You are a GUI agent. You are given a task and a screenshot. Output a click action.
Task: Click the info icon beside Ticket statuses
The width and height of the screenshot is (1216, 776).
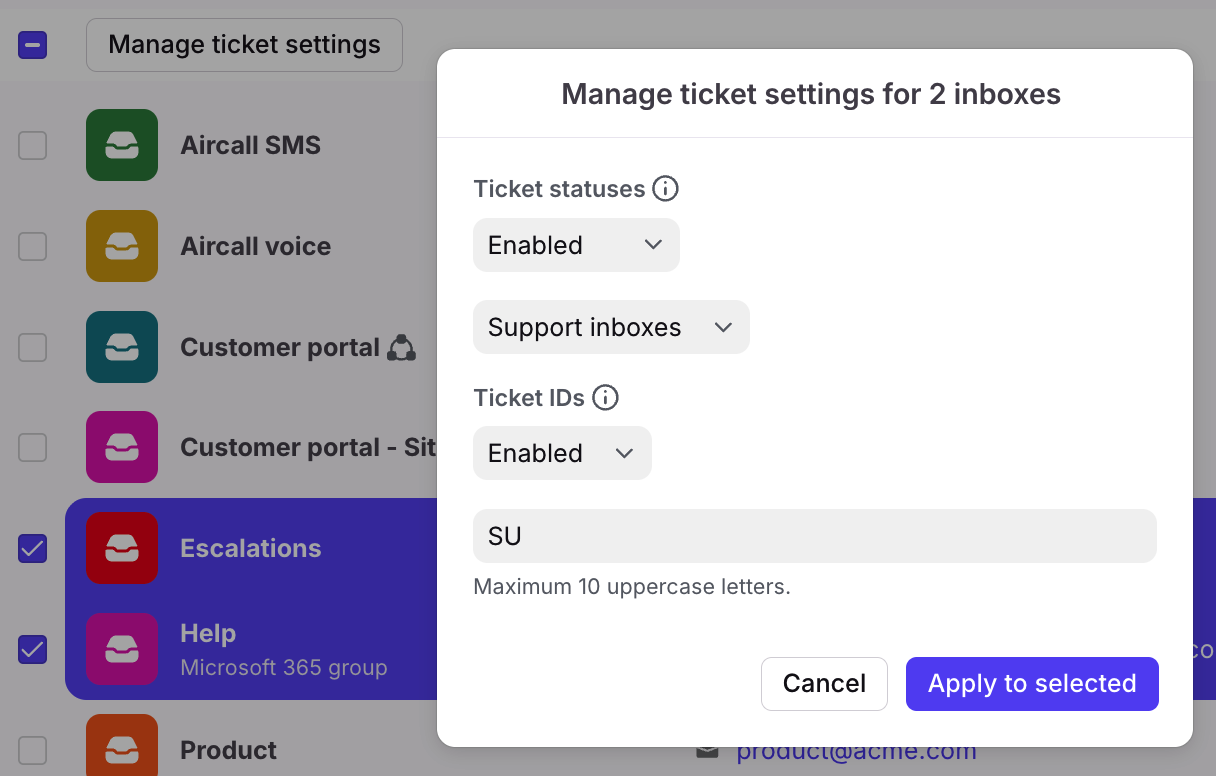(x=665, y=189)
